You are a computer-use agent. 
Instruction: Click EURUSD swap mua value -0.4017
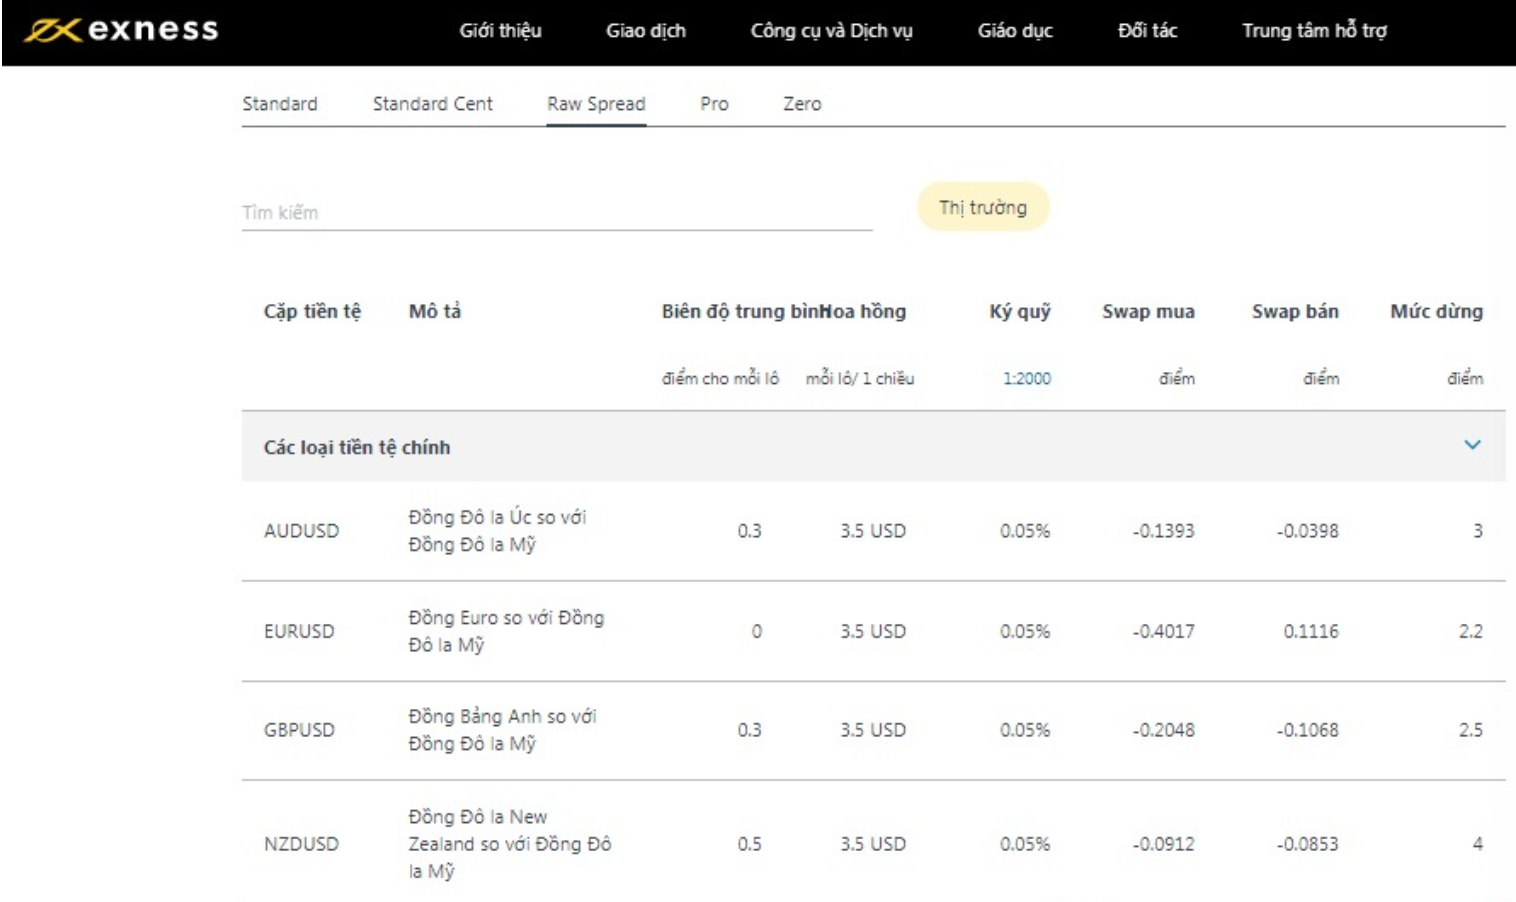[x=1163, y=632]
